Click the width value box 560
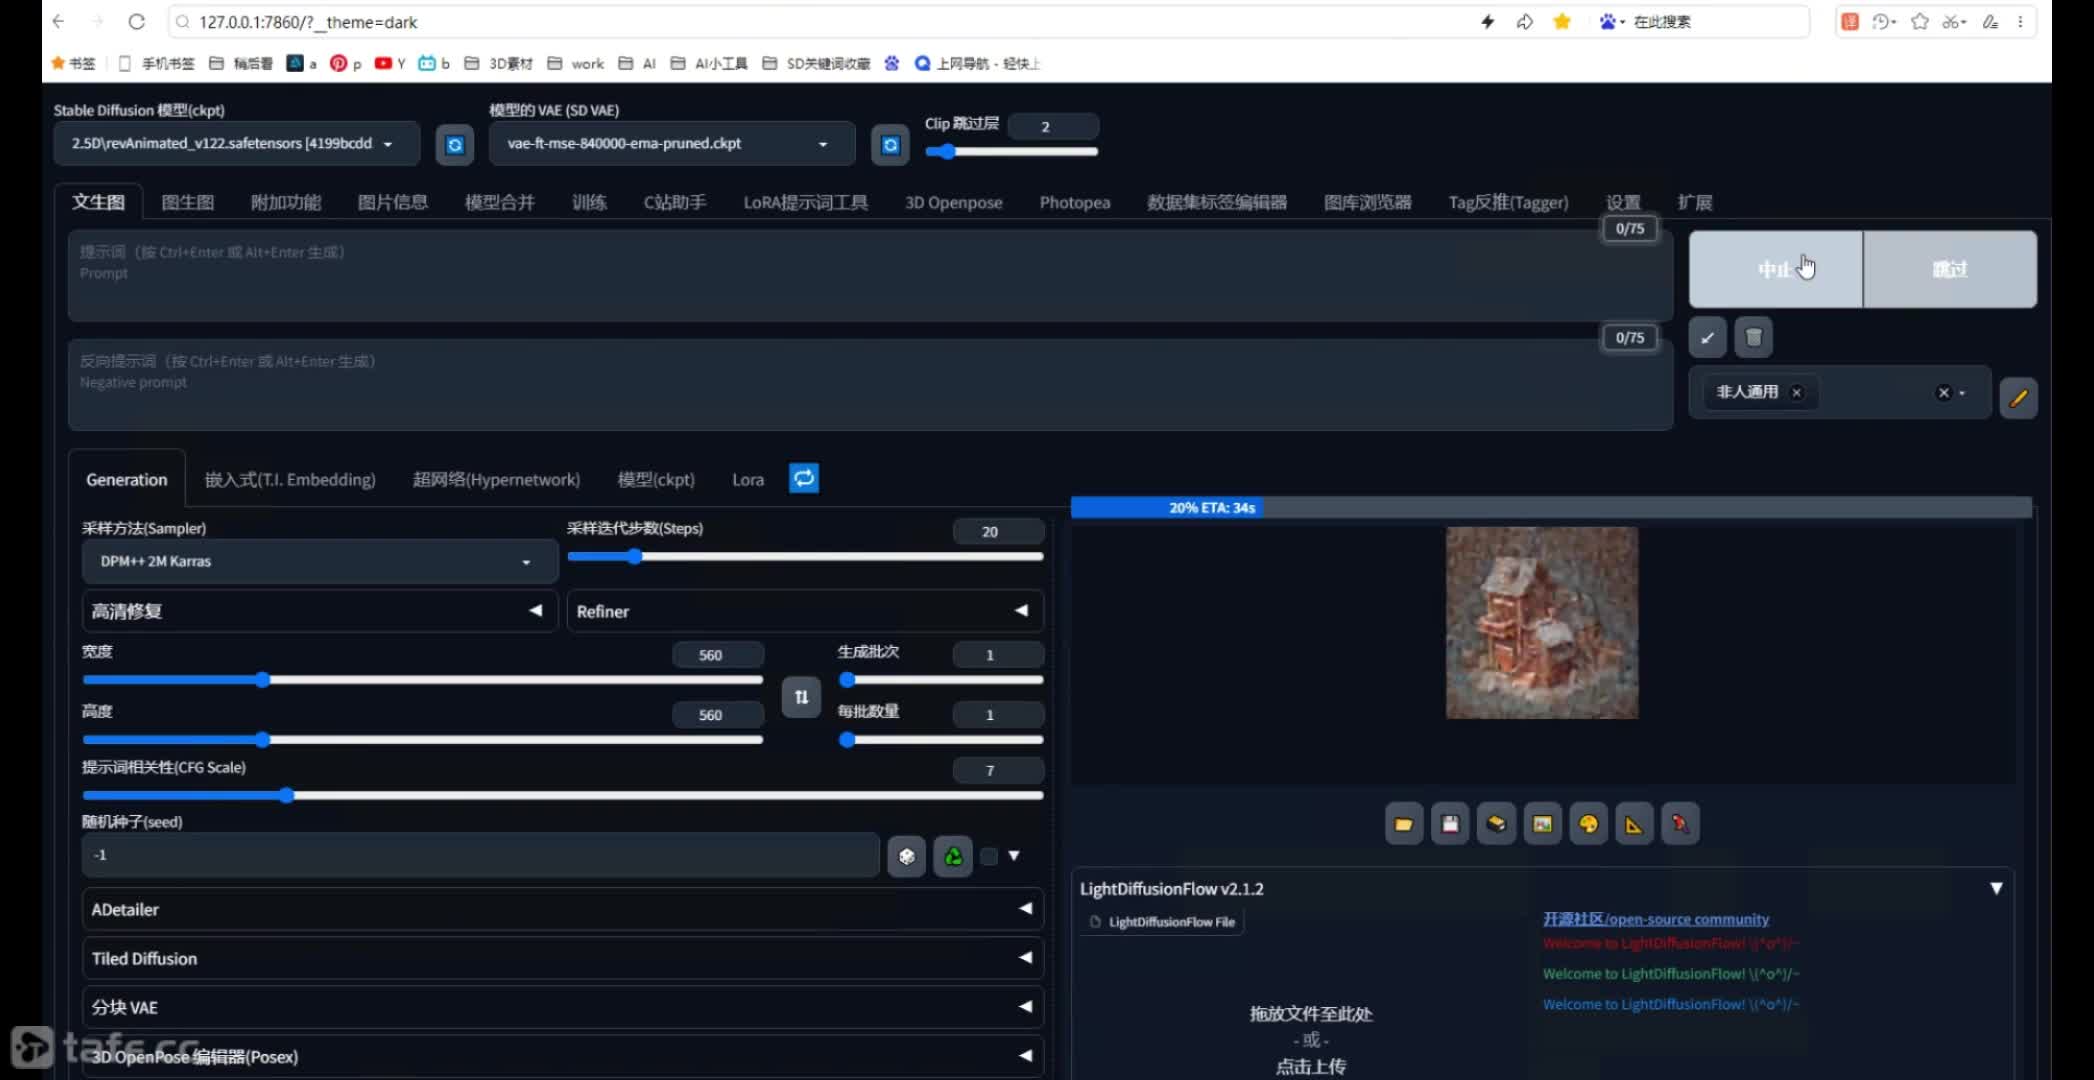Image resolution: width=2094 pixels, height=1080 pixels. pyautogui.click(x=717, y=655)
